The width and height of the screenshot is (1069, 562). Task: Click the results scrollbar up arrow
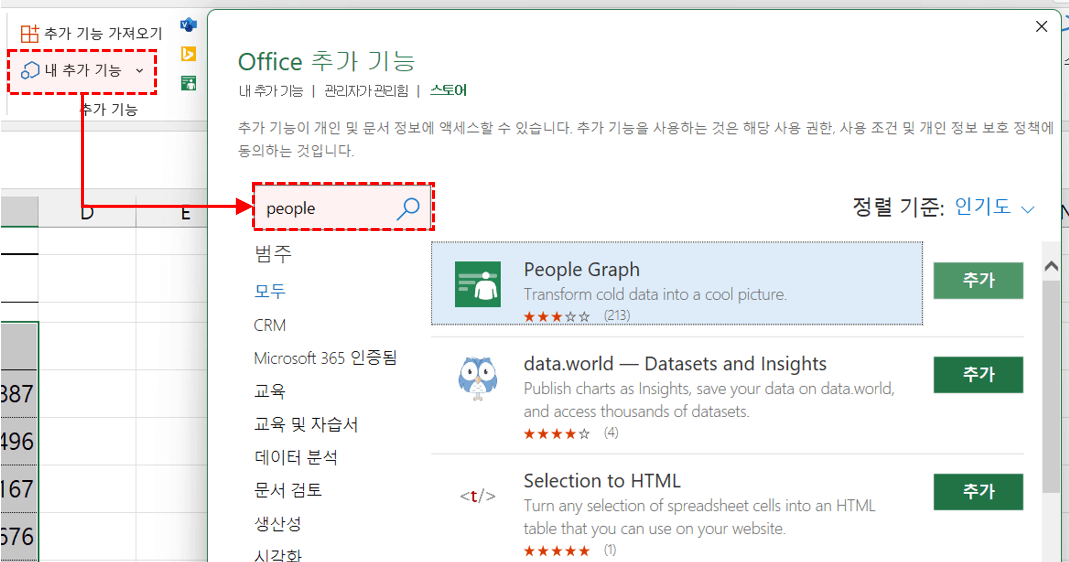(x=1051, y=267)
